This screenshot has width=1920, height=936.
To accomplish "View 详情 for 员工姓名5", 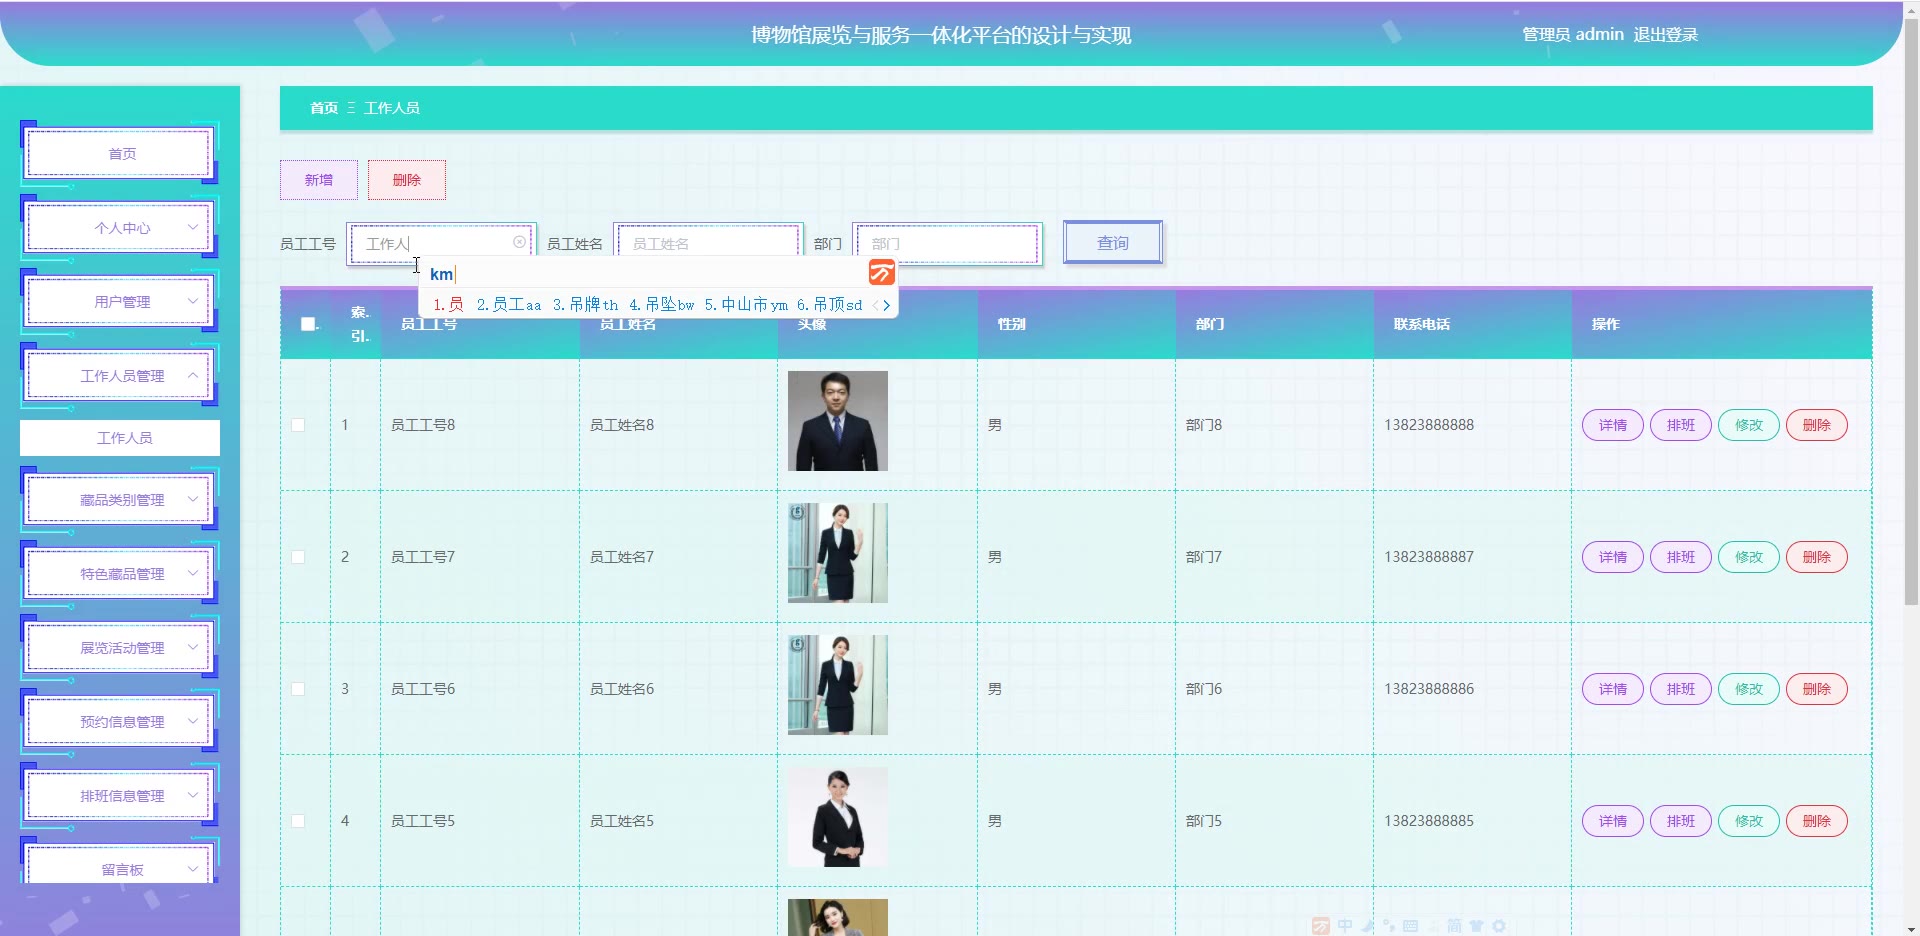I will pos(1613,821).
